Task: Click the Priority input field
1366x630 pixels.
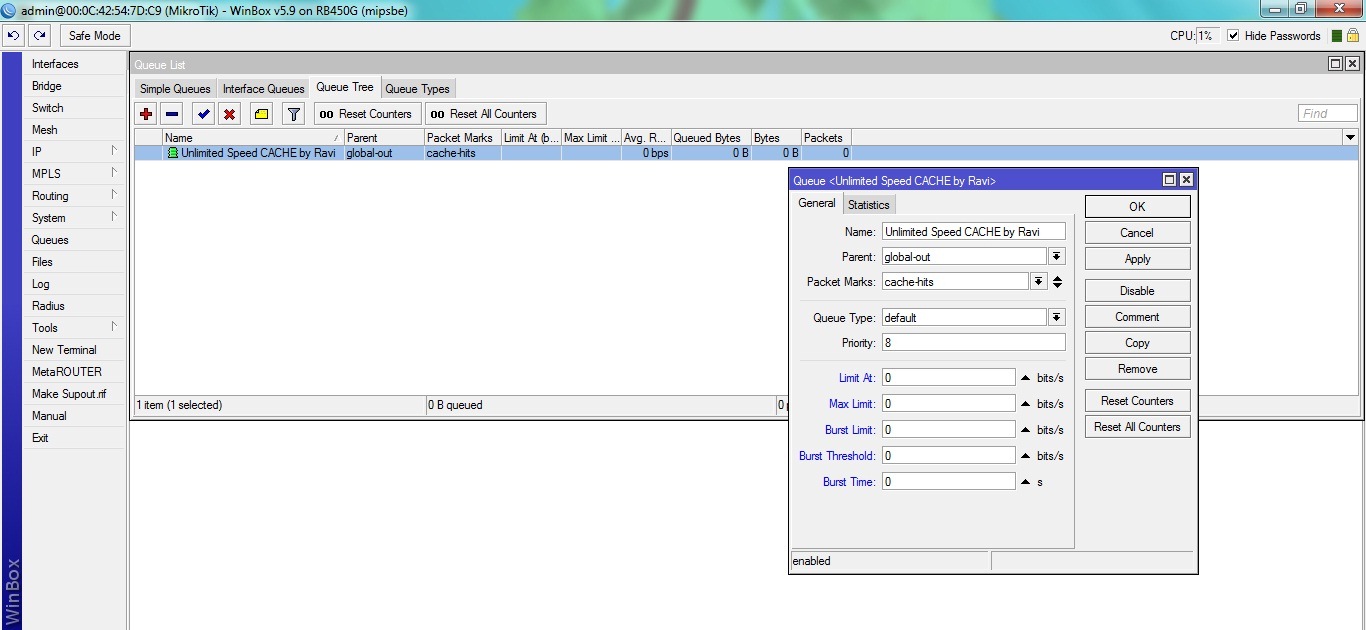Action: [x=973, y=343]
